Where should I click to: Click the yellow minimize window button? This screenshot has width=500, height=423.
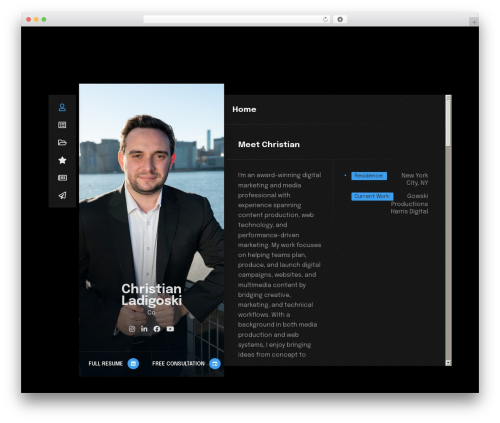coord(36,19)
